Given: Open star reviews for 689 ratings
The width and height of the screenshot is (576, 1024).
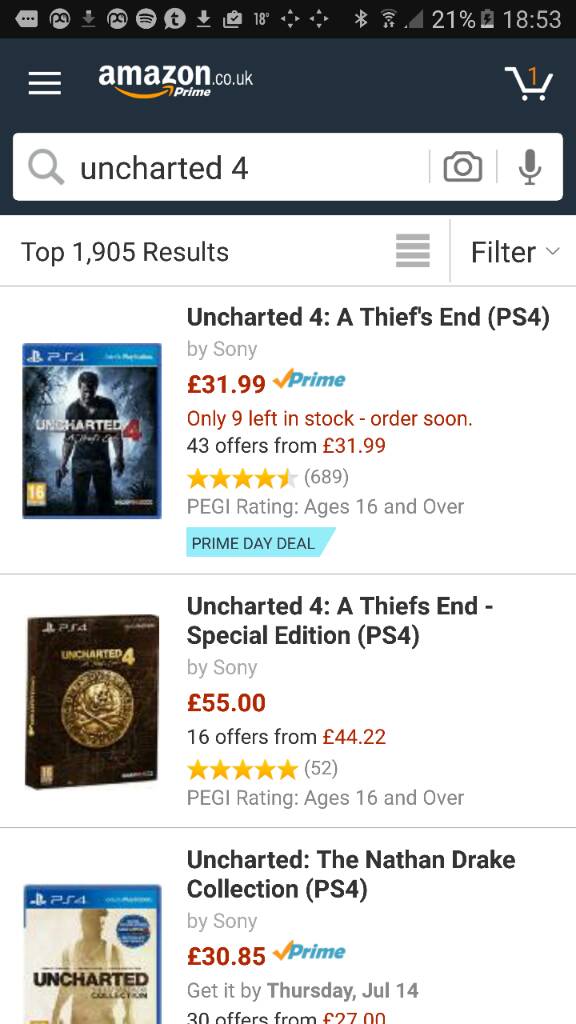Looking at the screenshot, I should (x=268, y=478).
